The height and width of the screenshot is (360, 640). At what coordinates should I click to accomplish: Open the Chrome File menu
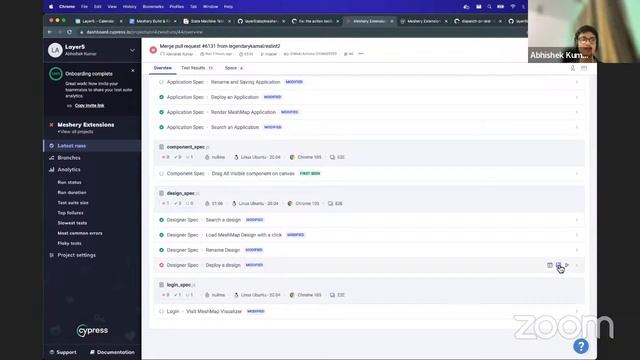84,7
